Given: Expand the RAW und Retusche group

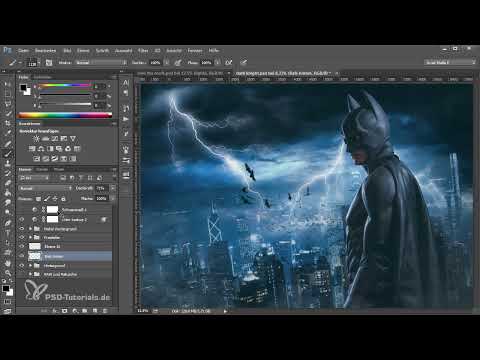Looking at the screenshot, I should (30, 274).
